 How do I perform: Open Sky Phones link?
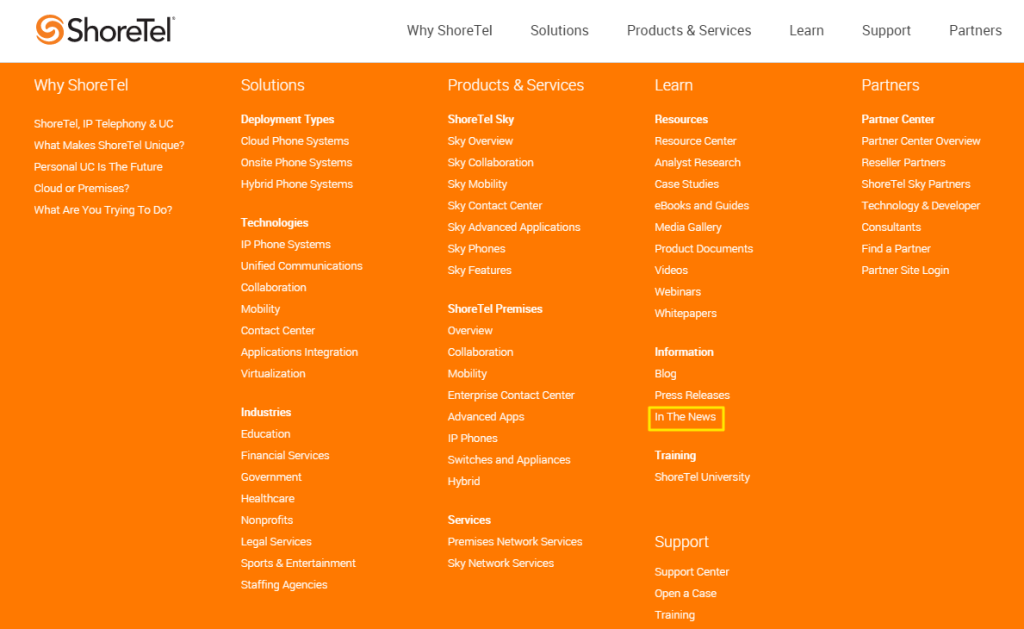pyautogui.click(x=477, y=249)
